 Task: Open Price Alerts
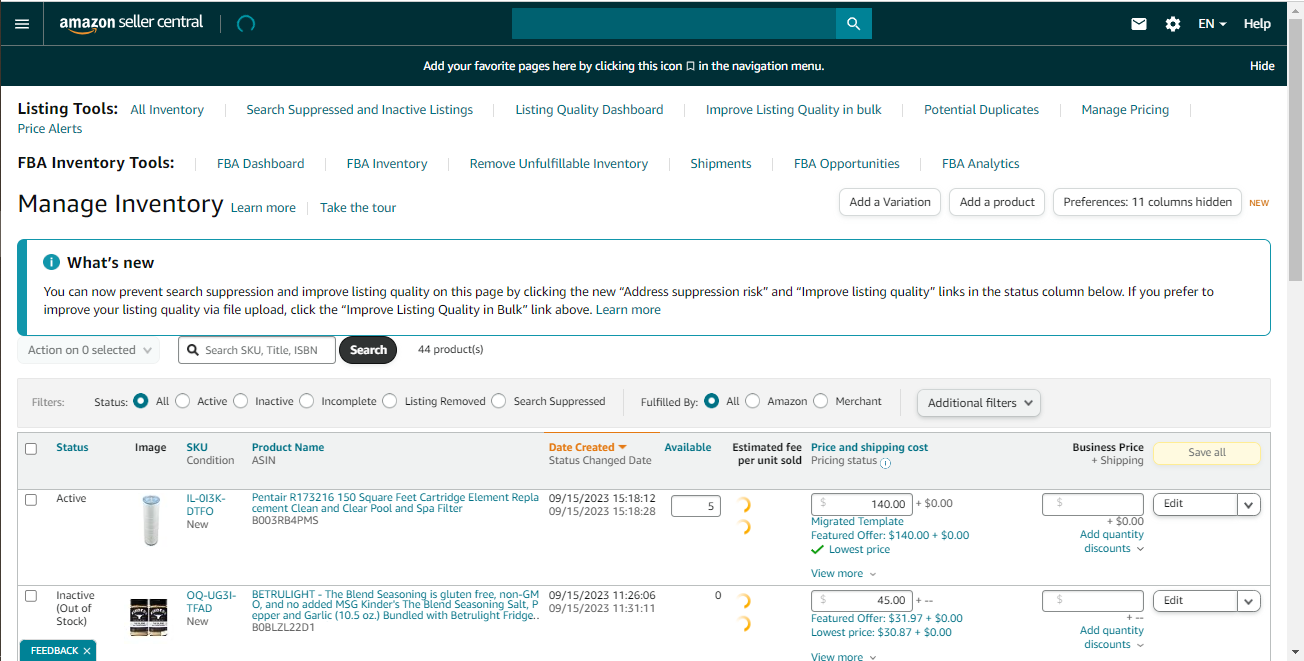click(x=50, y=129)
